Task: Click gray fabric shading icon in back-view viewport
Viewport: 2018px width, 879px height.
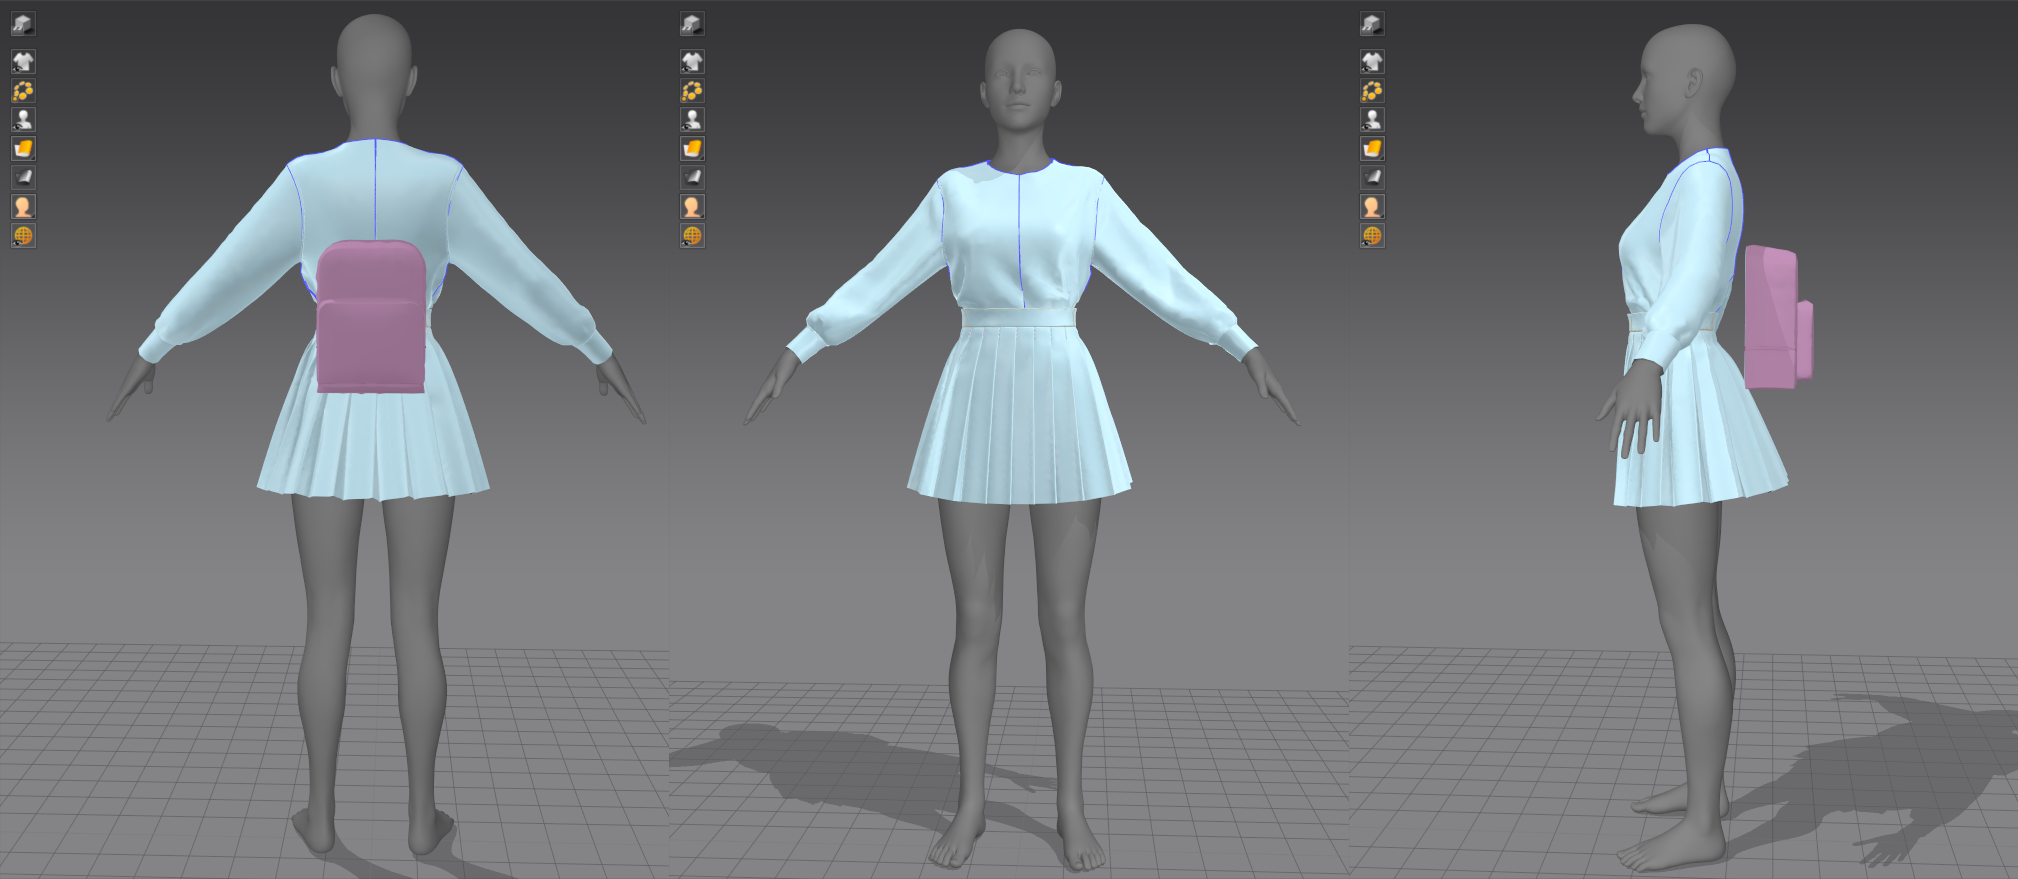Action: pyautogui.click(x=23, y=178)
